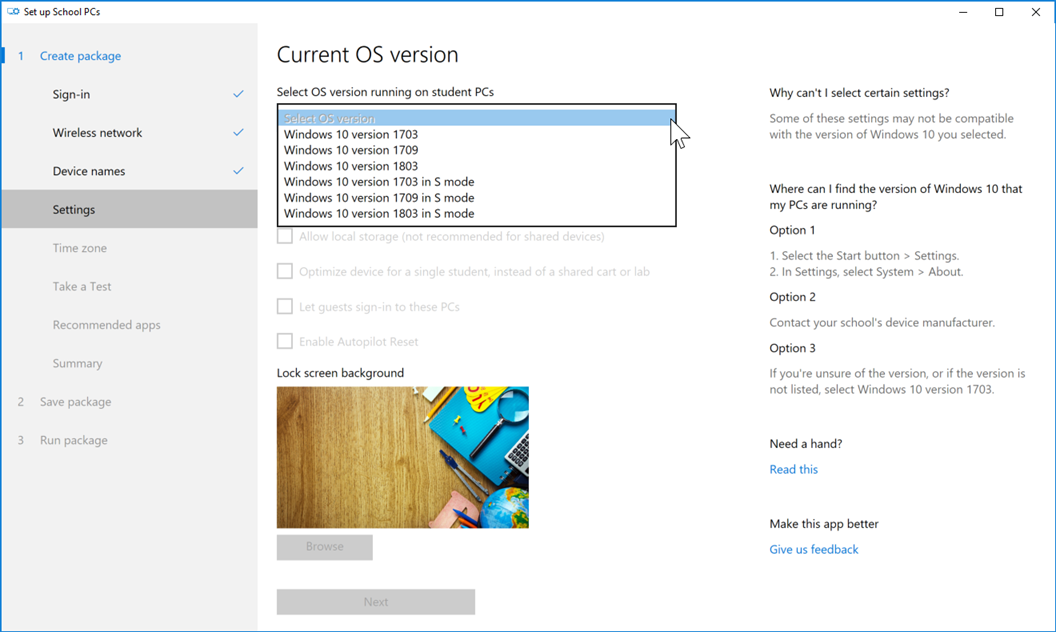This screenshot has width=1056, height=632.
Task: Minimize the application window
Action: click(962, 12)
